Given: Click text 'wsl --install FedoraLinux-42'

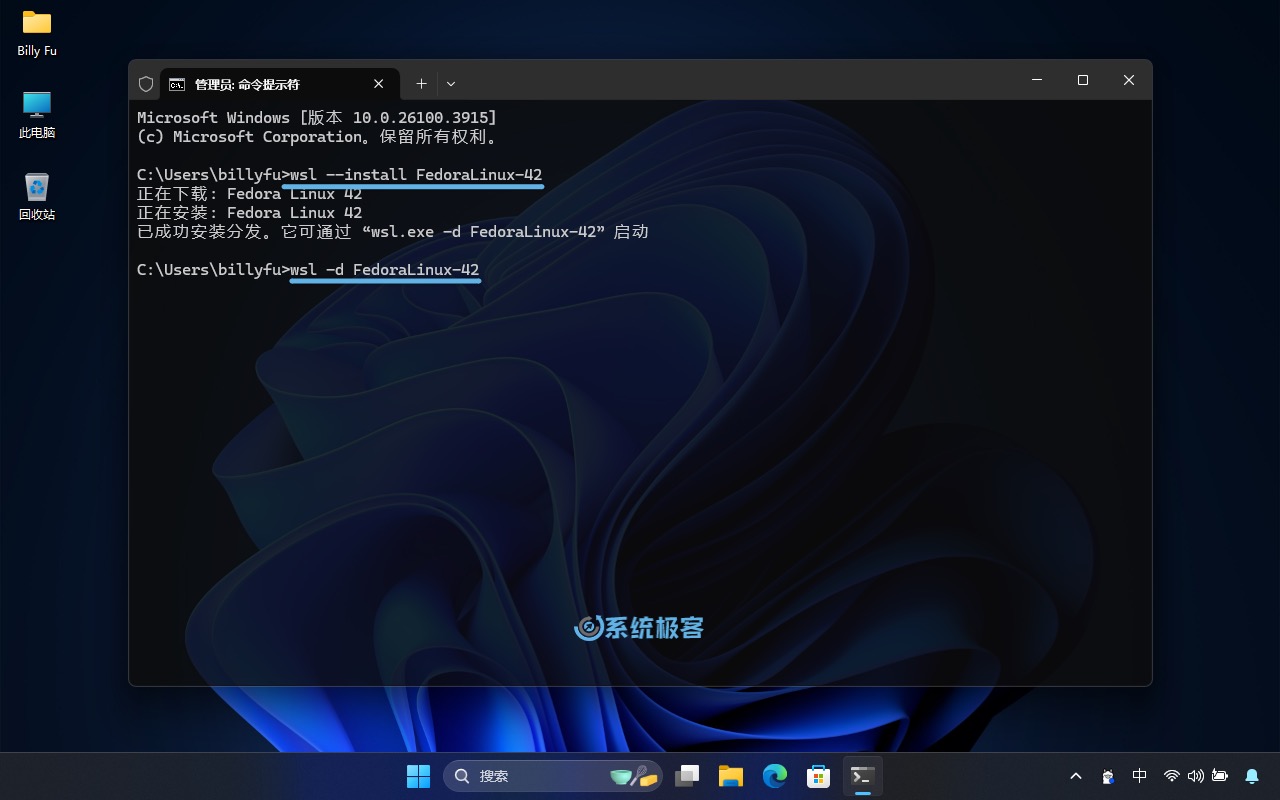Looking at the screenshot, I should pos(416,175).
